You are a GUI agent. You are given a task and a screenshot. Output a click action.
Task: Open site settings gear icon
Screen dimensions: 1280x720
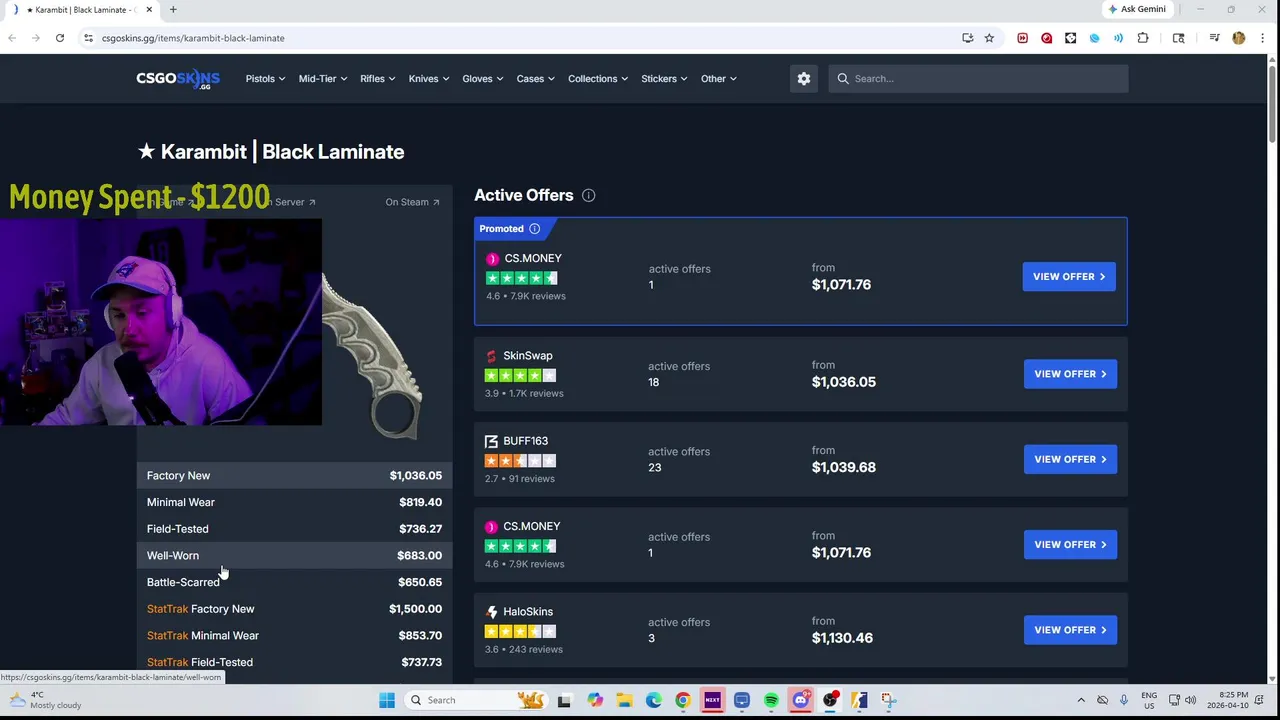tap(804, 78)
